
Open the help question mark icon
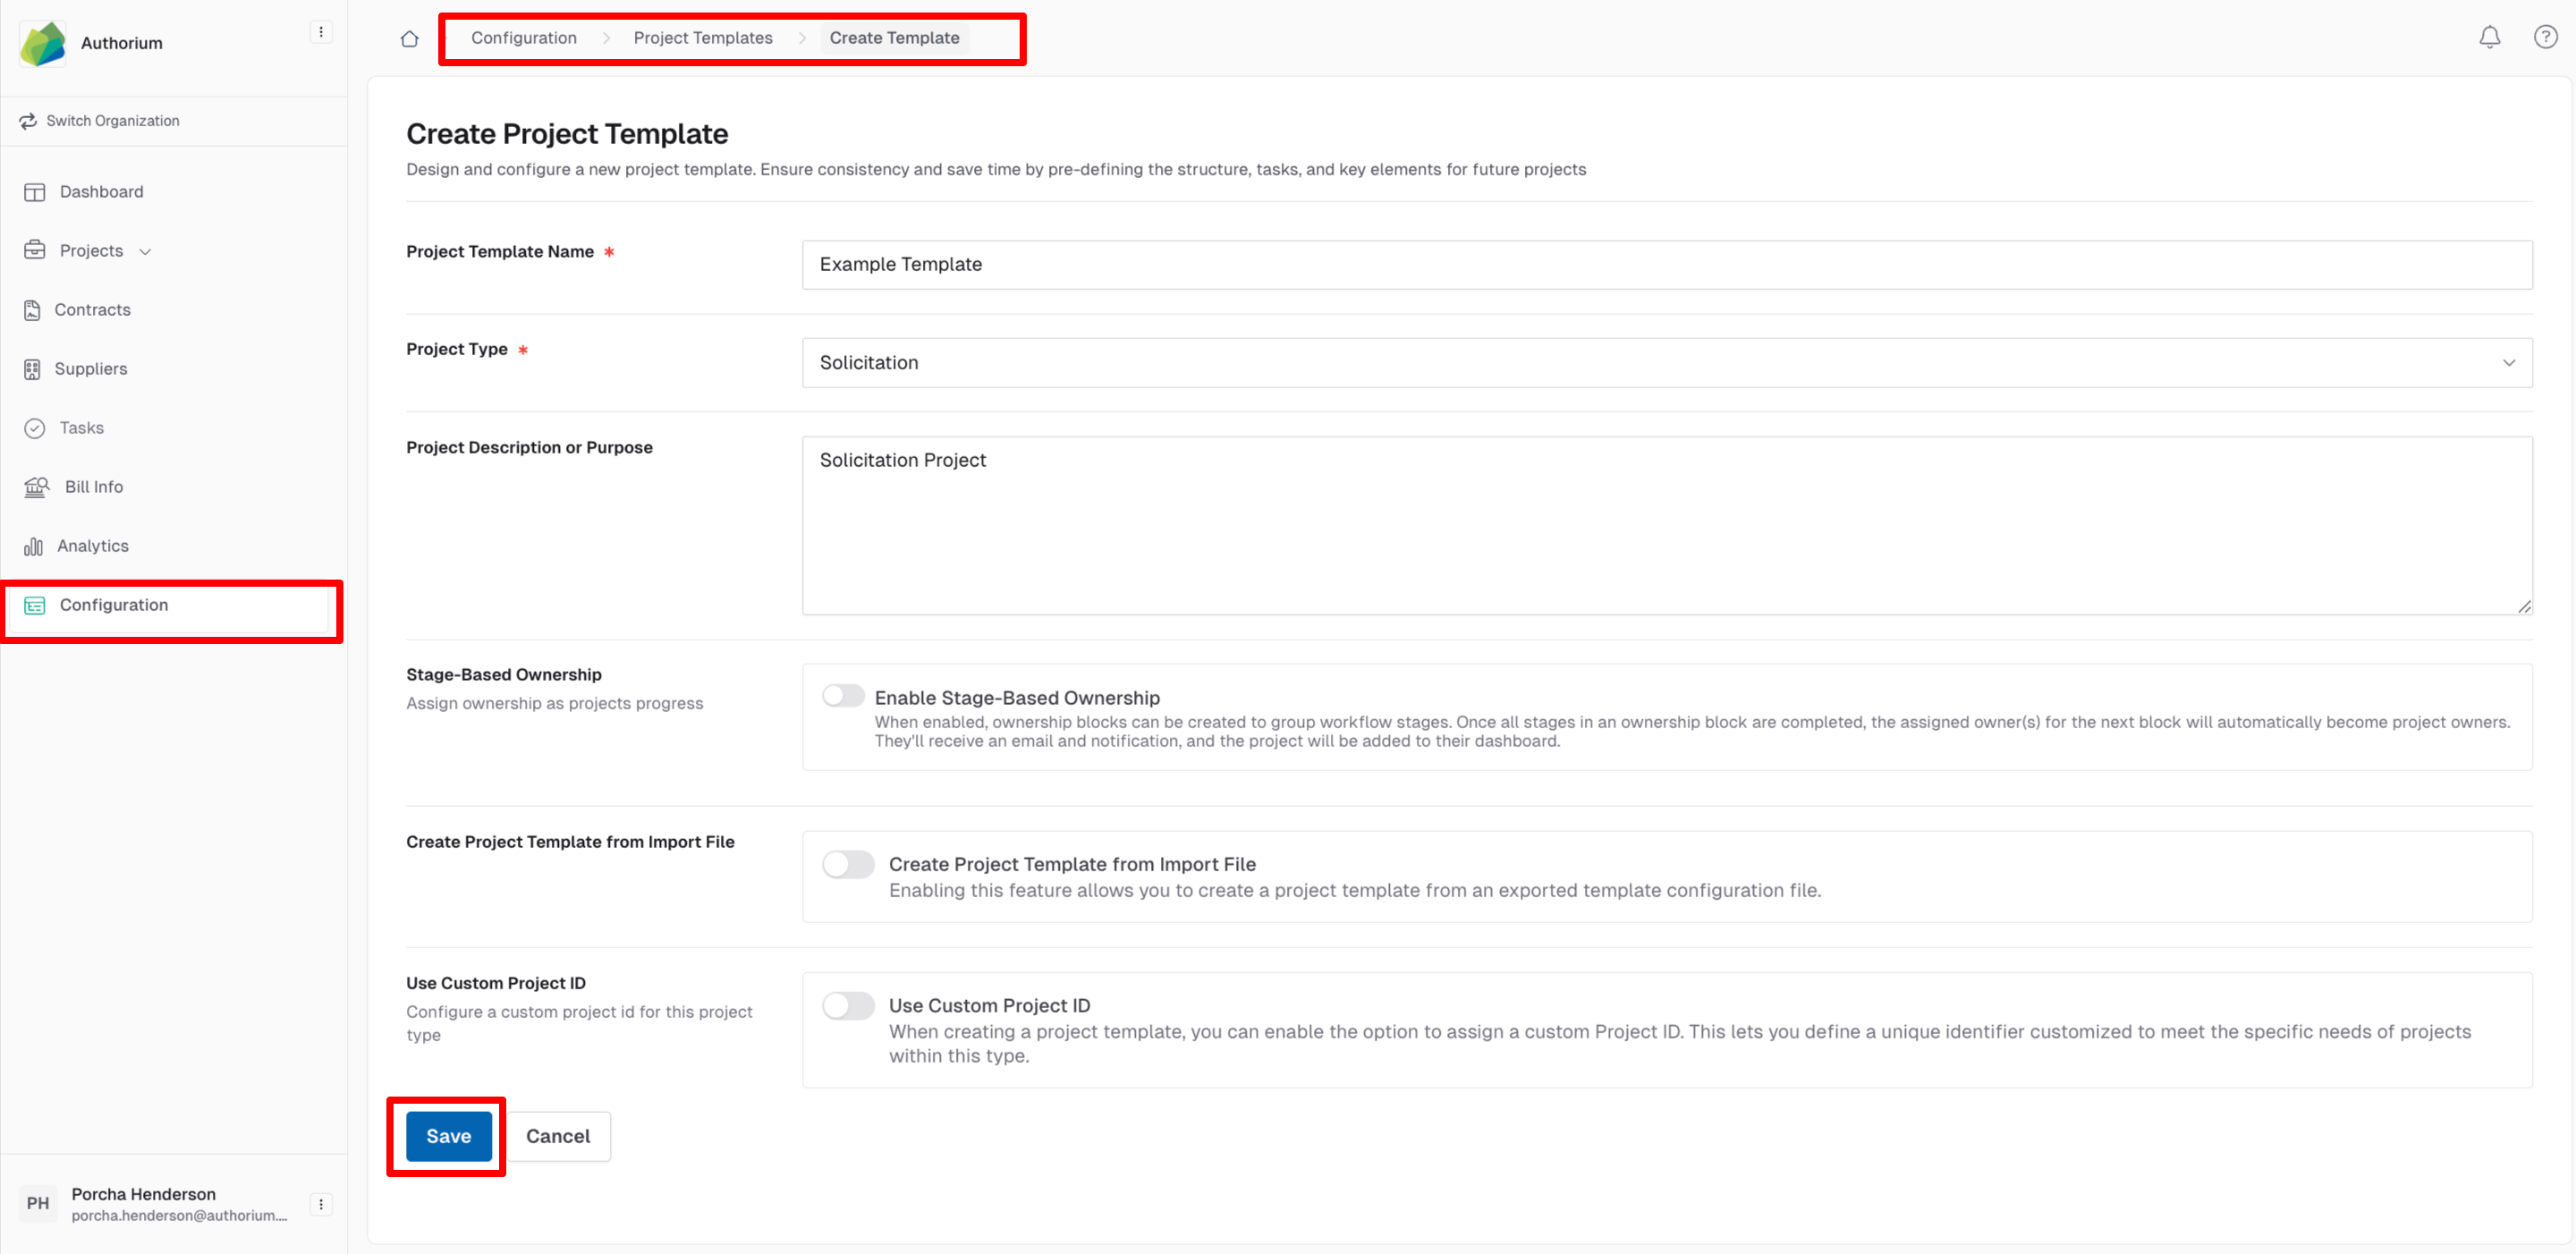[x=2545, y=37]
